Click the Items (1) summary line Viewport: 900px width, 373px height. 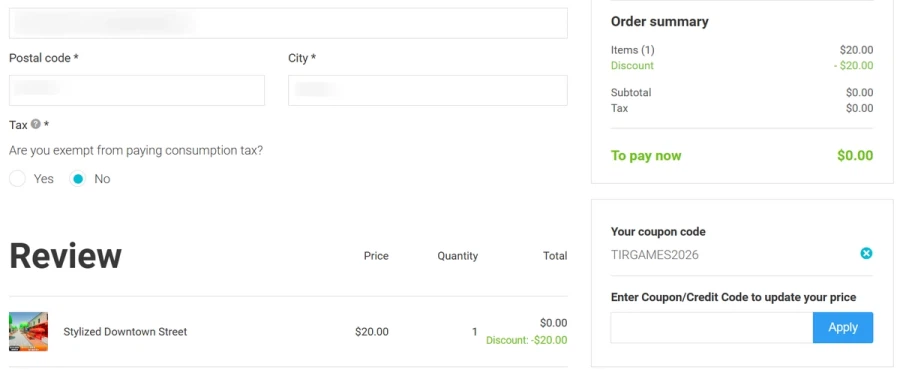click(742, 50)
